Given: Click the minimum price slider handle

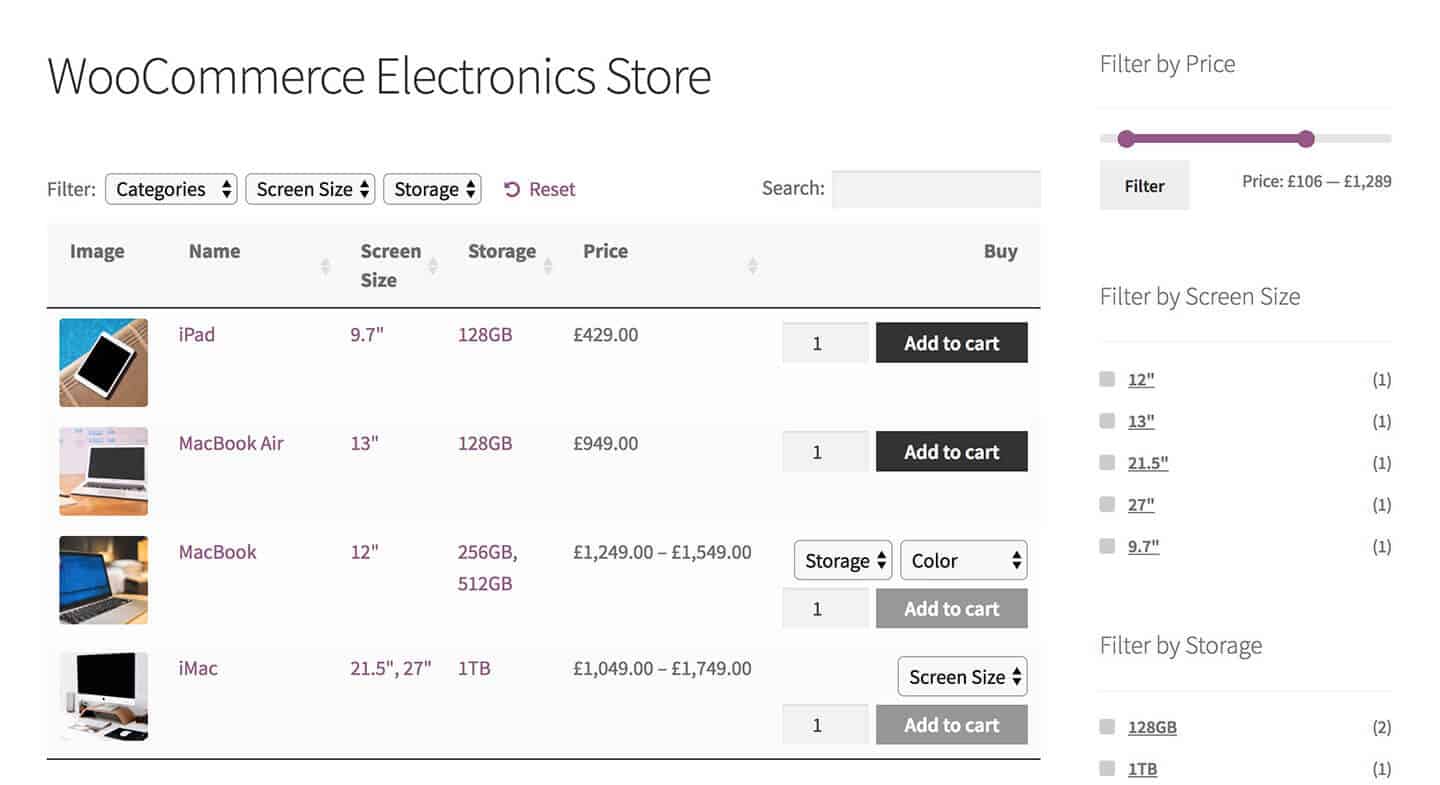Looking at the screenshot, I should coord(1126,138).
